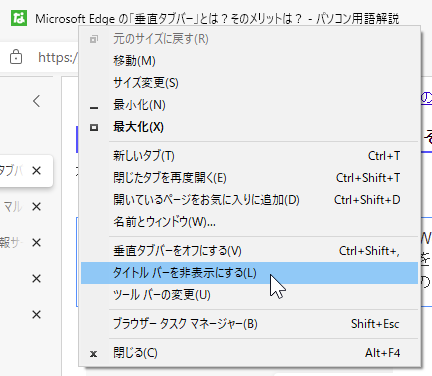
Task: Open a new tab via 新しいタブ(T)
Action: pos(249,156)
